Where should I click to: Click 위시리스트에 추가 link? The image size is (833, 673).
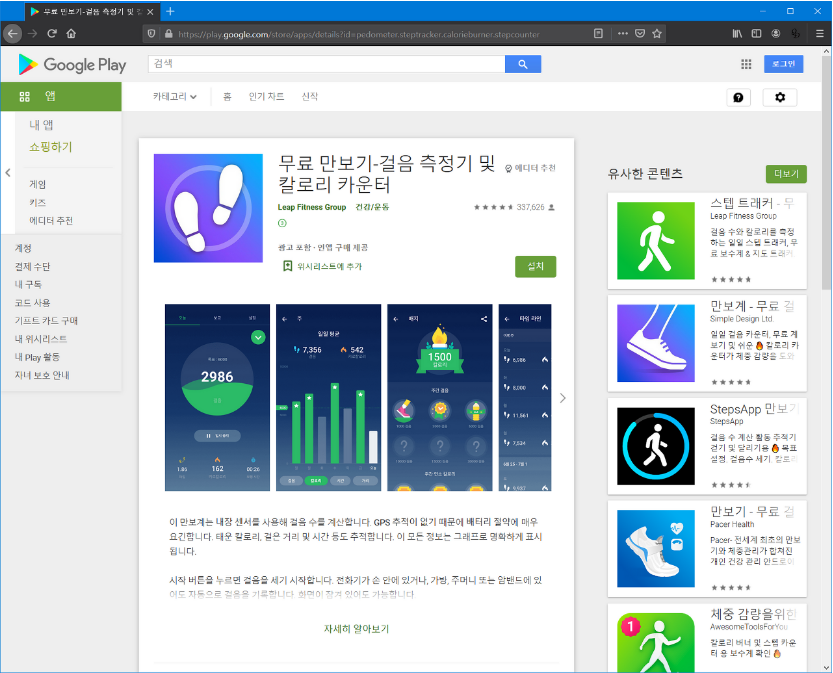329,267
